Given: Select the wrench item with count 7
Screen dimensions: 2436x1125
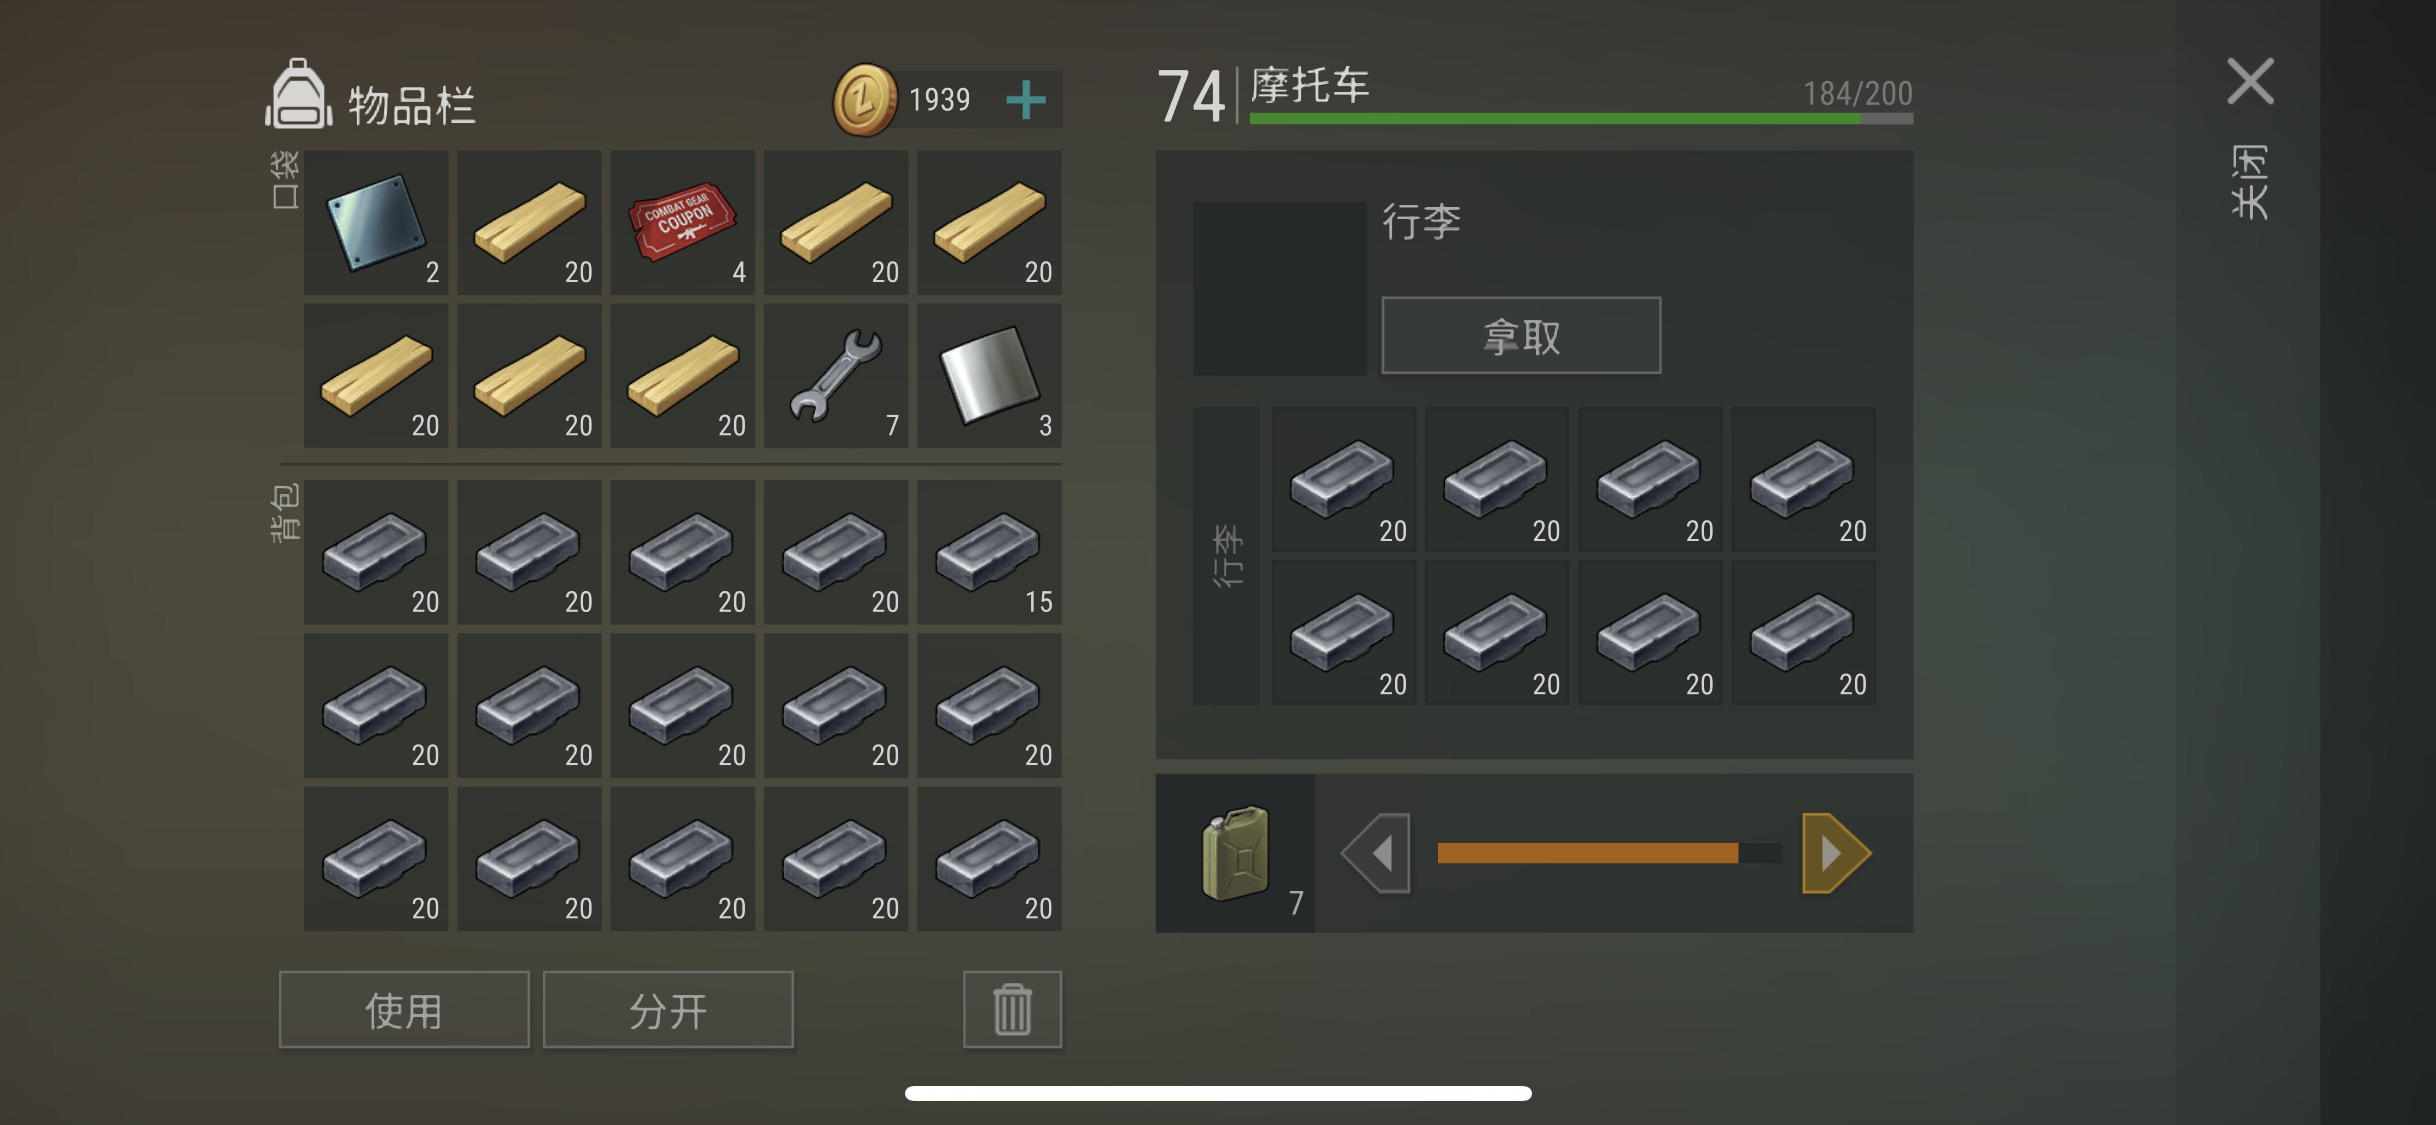Looking at the screenshot, I should 836,375.
